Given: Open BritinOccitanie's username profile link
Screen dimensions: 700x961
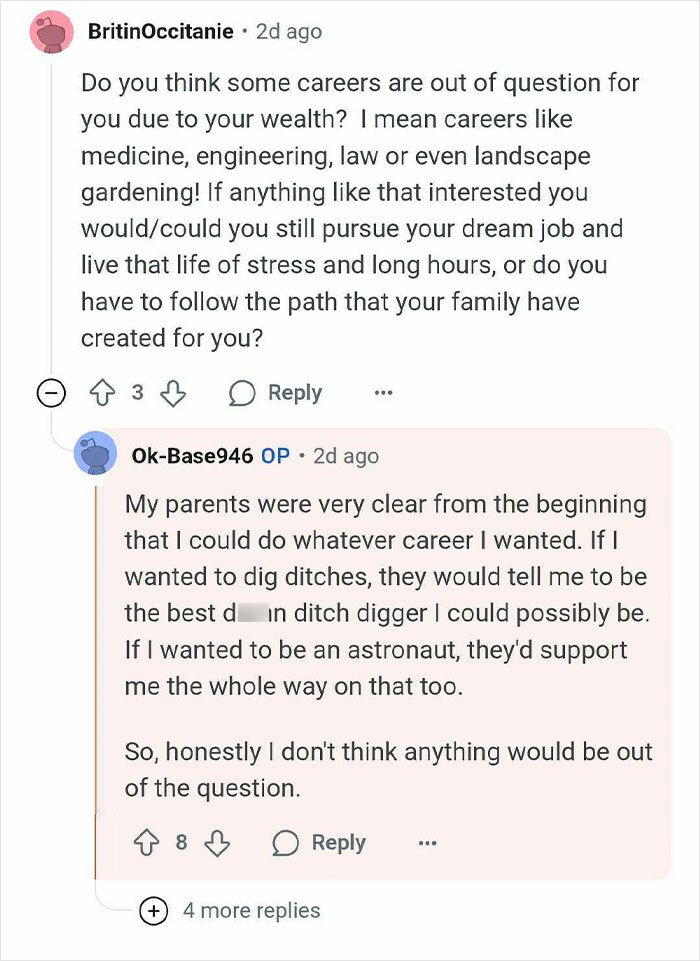Looking at the screenshot, I should (161, 31).
